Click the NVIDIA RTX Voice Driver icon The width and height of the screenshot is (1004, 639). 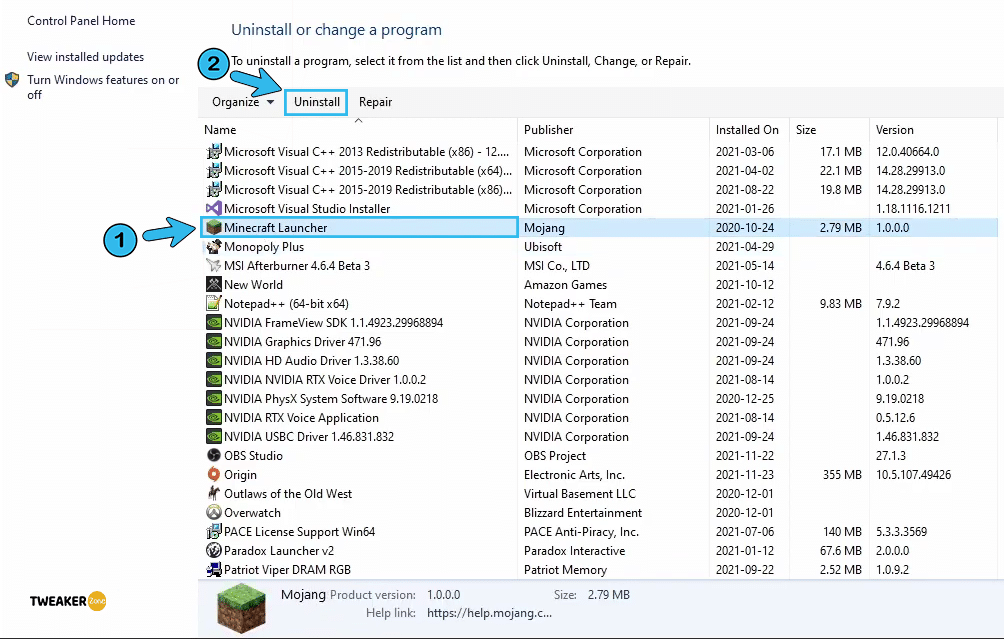coord(214,380)
